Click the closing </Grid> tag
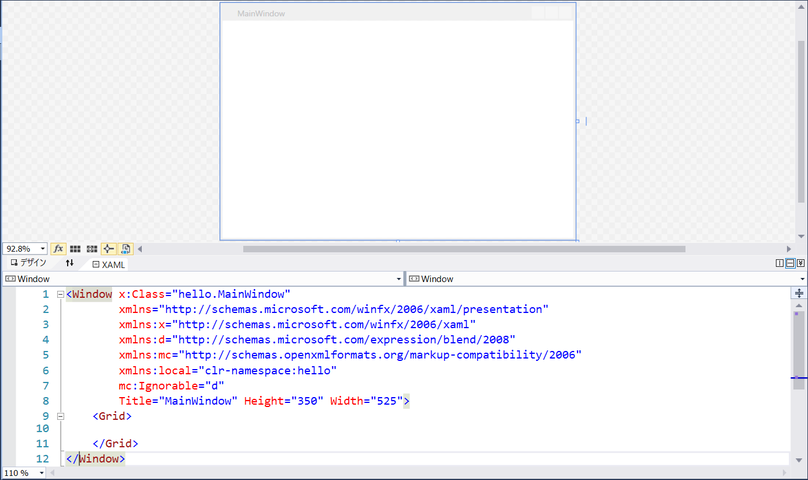 pyautogui.click(x=115, y=443)
